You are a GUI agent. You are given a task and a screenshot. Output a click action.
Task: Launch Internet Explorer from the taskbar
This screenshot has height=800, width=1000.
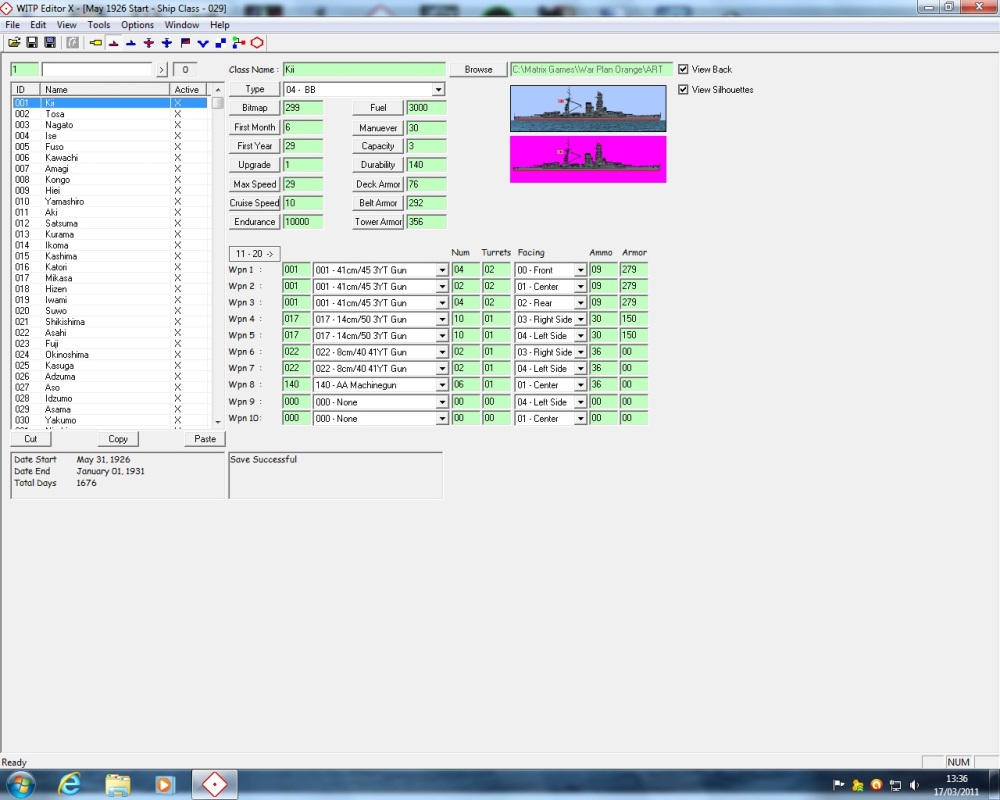[68, 784]
